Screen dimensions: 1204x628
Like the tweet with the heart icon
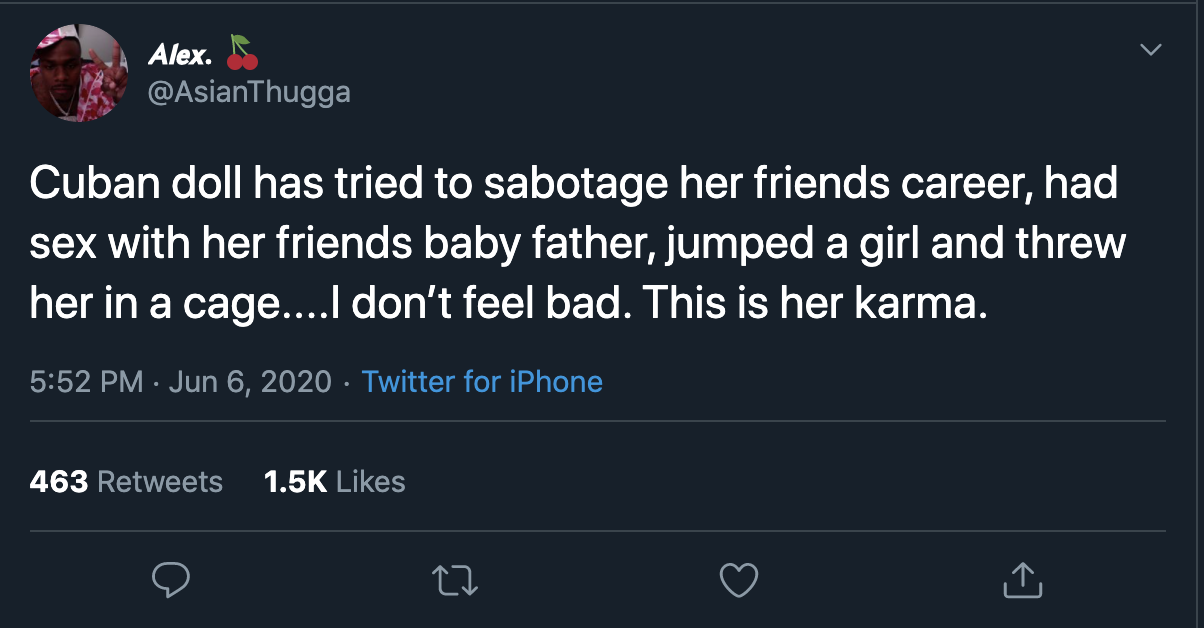pyautogui.click(x=740, y=580)
